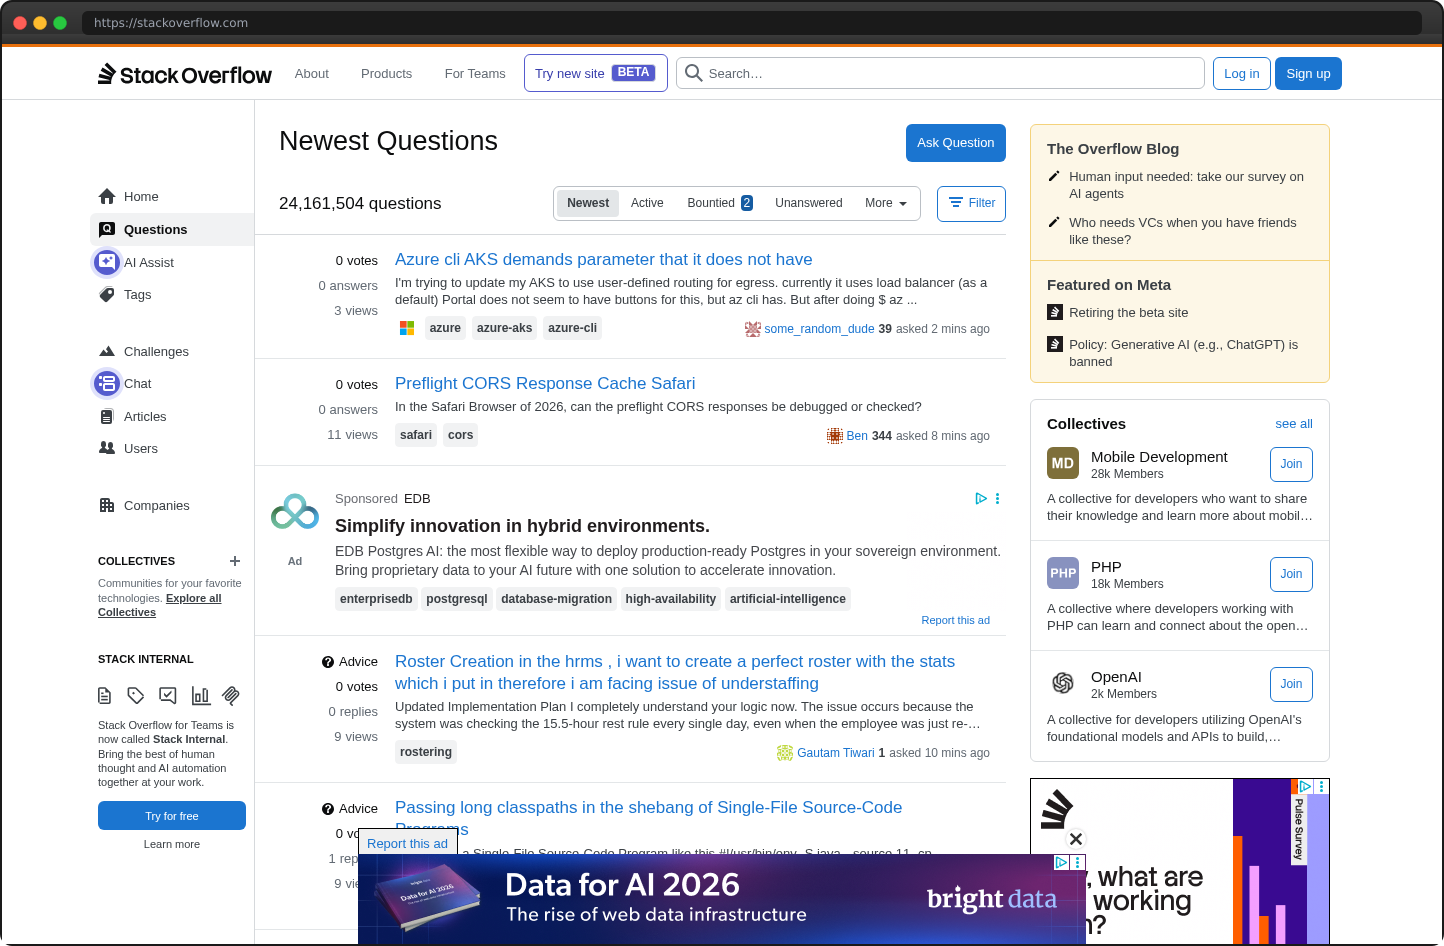
Task: Click the bar chart icon under Stack Internal
Action: 199,695
